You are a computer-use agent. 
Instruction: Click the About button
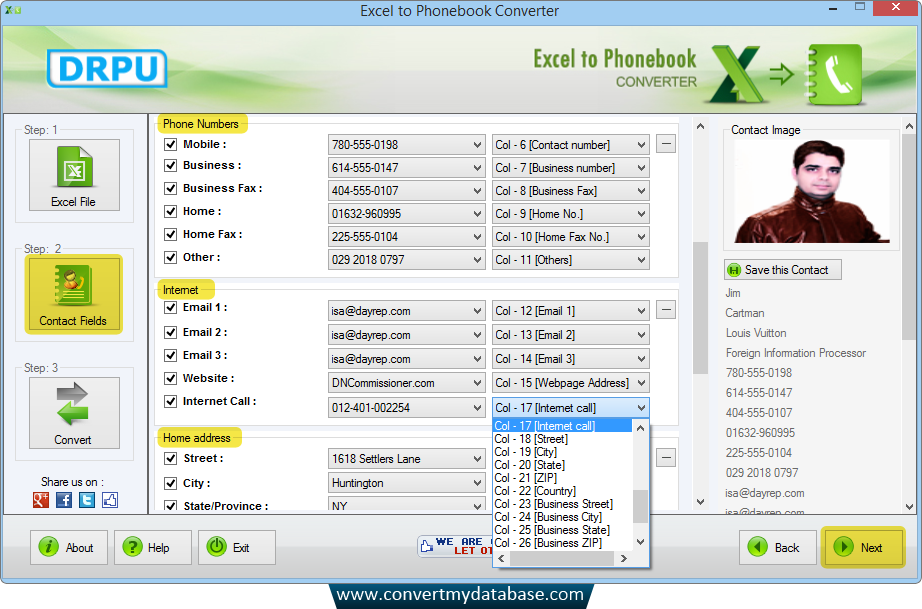pos(69,547)
